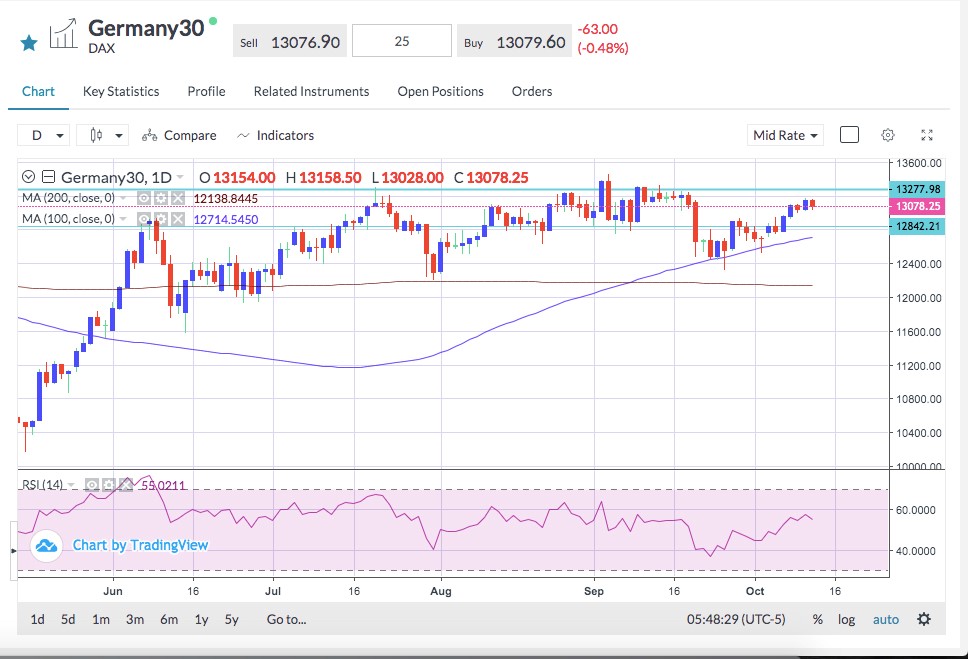968x659 pixels.
Task: Click the circled chevron collapse legend icon
Action: click(x=28, y=177)
